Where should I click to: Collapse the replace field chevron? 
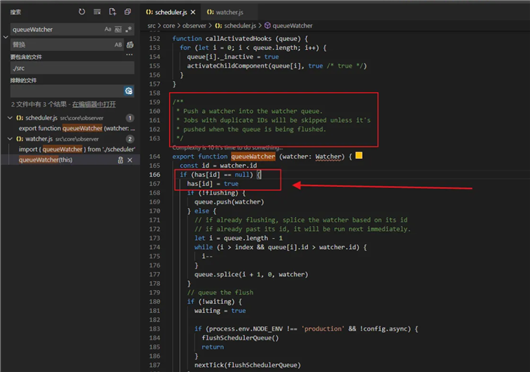tap(5, 37)
